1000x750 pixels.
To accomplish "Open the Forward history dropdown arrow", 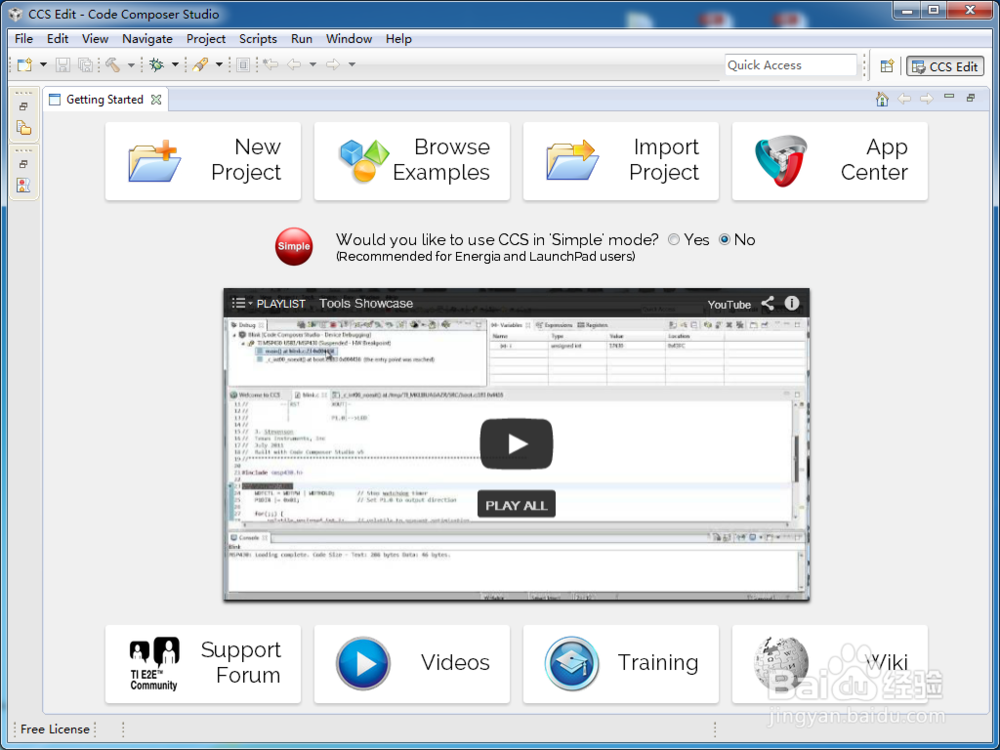I will pyautogui.click(x=351, y=64).
